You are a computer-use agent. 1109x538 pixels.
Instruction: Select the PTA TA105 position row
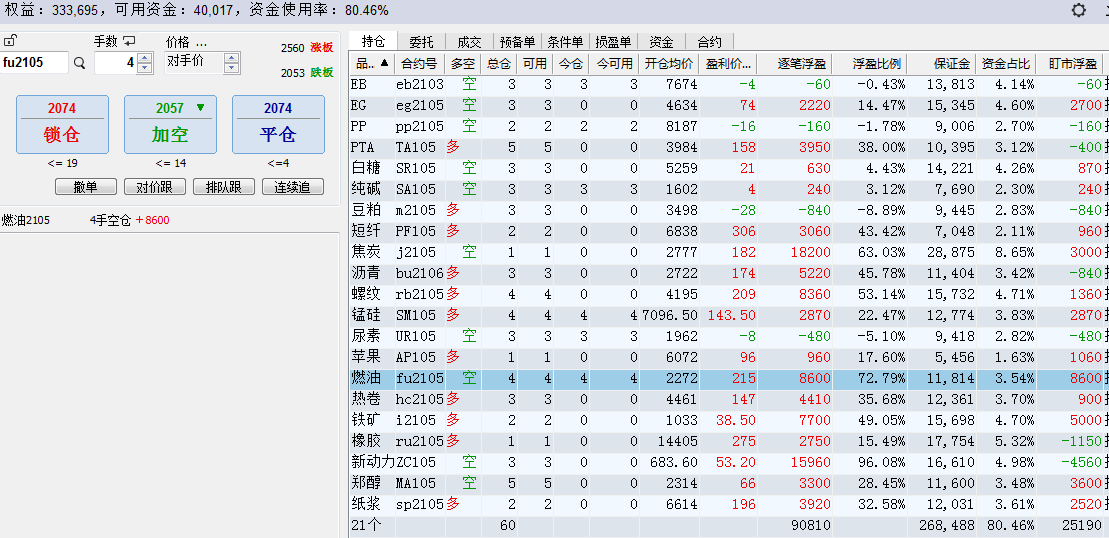728,147
